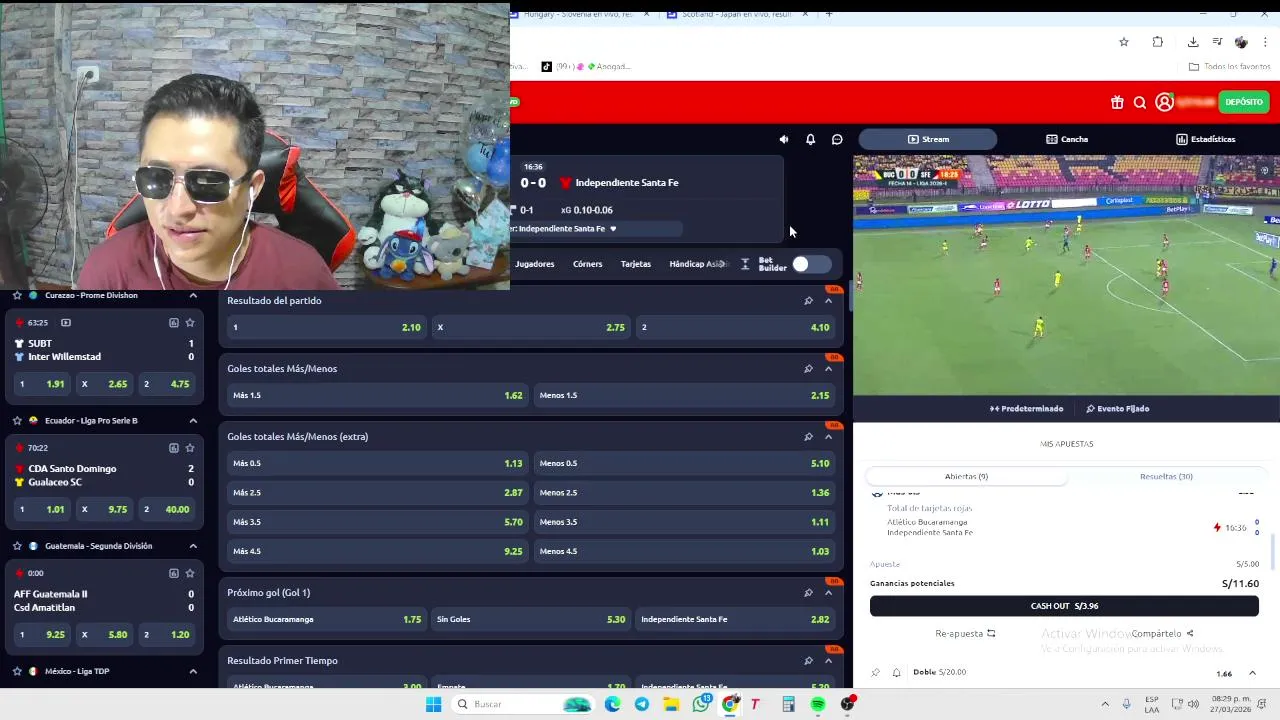
Task: Click the Evento Fijado button
Action: 1118,408
